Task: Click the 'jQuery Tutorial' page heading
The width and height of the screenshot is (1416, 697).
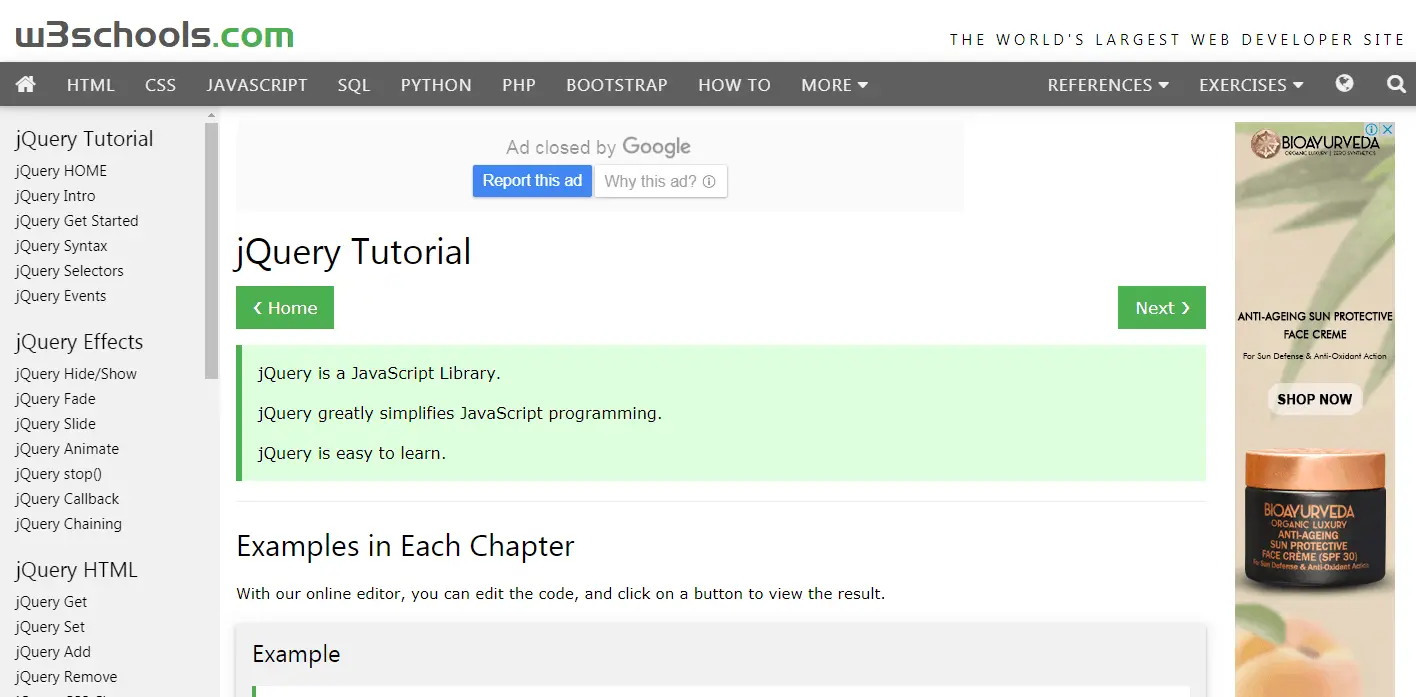Action: pyautogui.click(x=353, y=251)
